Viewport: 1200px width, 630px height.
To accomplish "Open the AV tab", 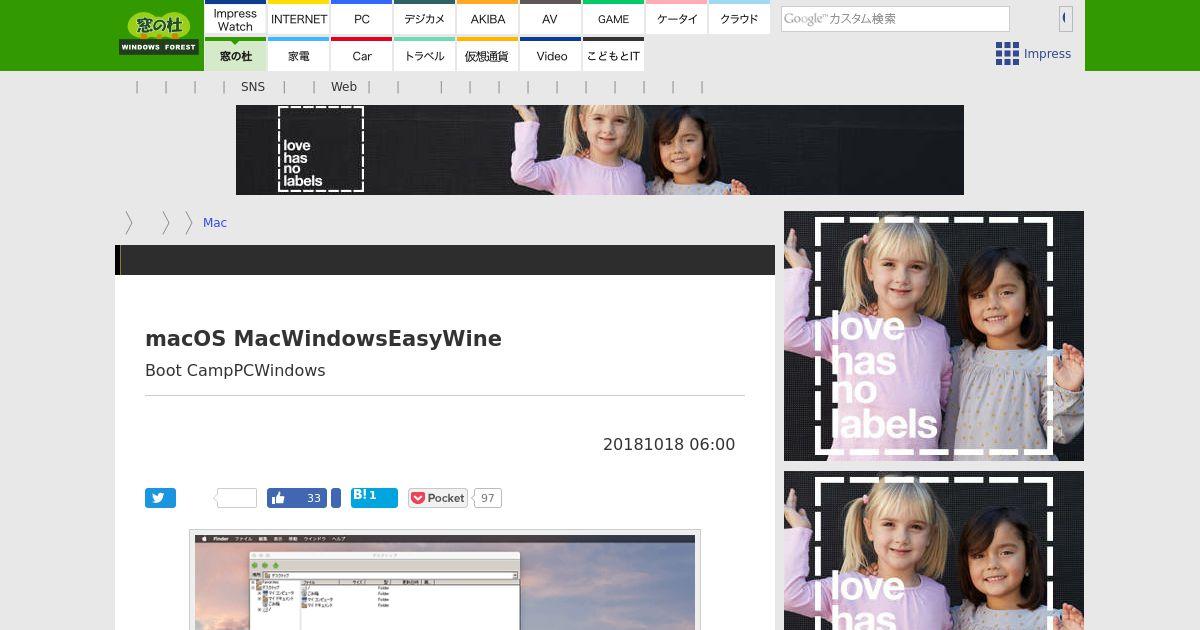I will pyautogui.click(x=550, y=19).
